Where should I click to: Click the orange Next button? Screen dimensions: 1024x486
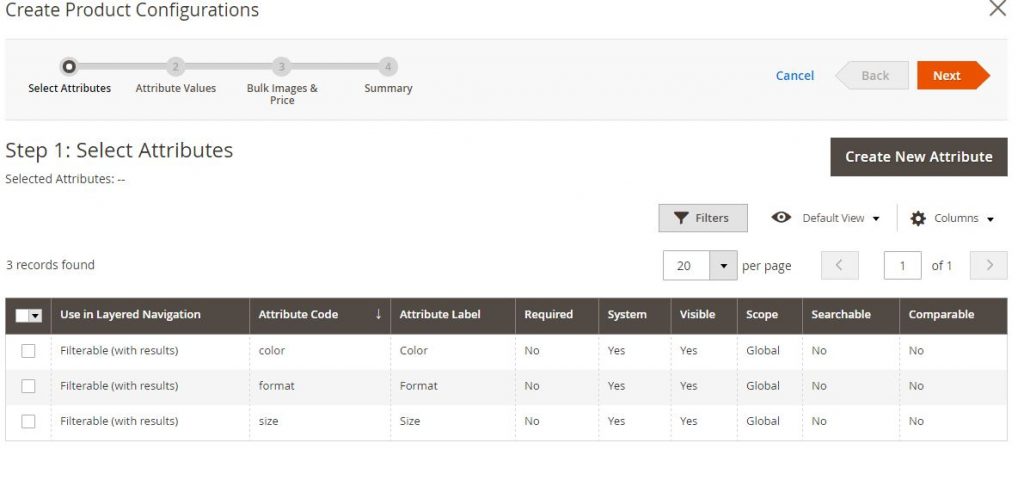tap(953, 75)
